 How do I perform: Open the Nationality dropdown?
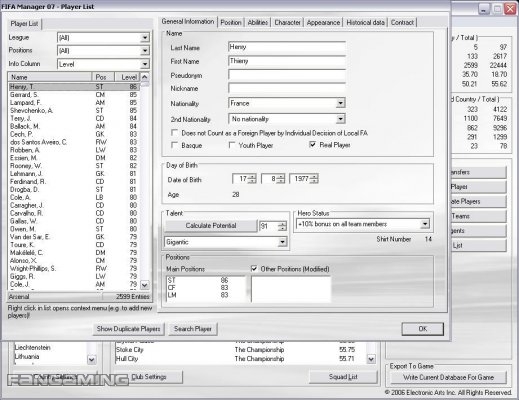pos(340,103)
